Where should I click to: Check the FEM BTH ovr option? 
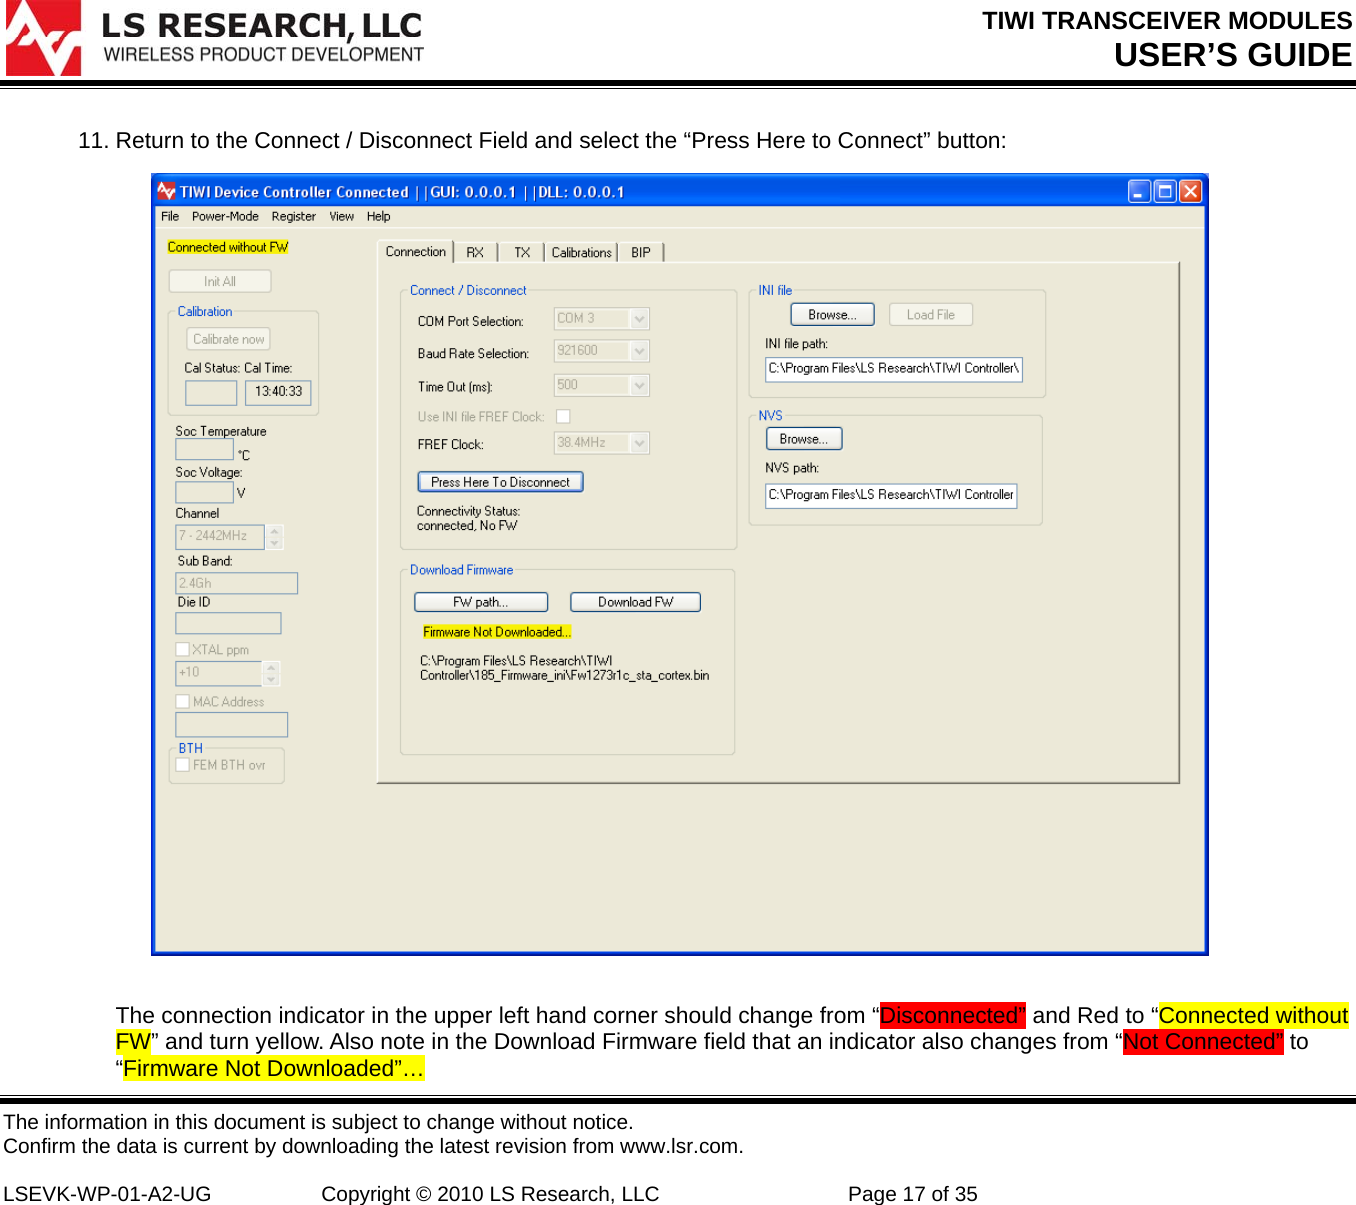tap(183, 764)
